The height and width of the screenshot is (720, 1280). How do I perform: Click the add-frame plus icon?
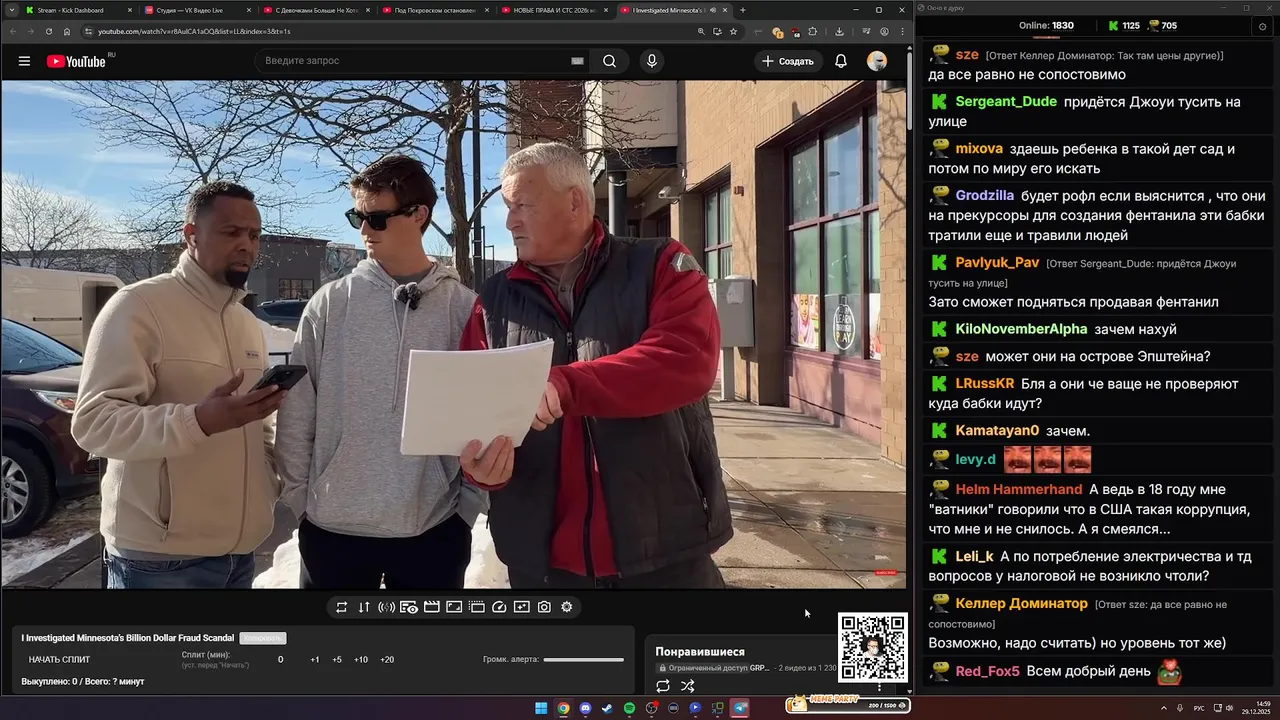pos(521,607)
